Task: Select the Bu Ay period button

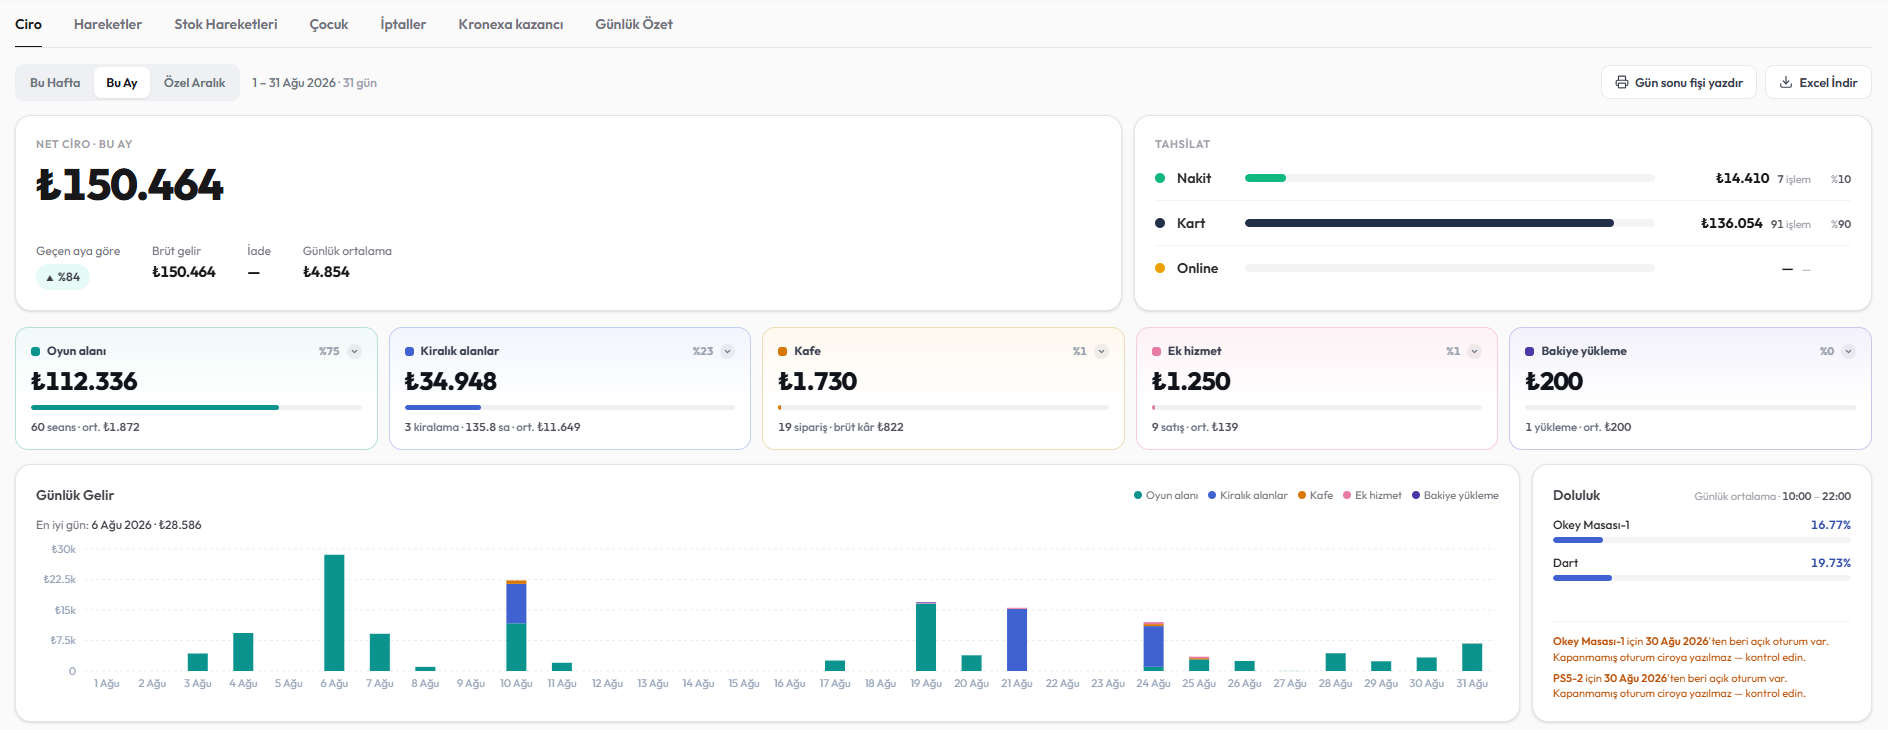Action: coord(122,83)
